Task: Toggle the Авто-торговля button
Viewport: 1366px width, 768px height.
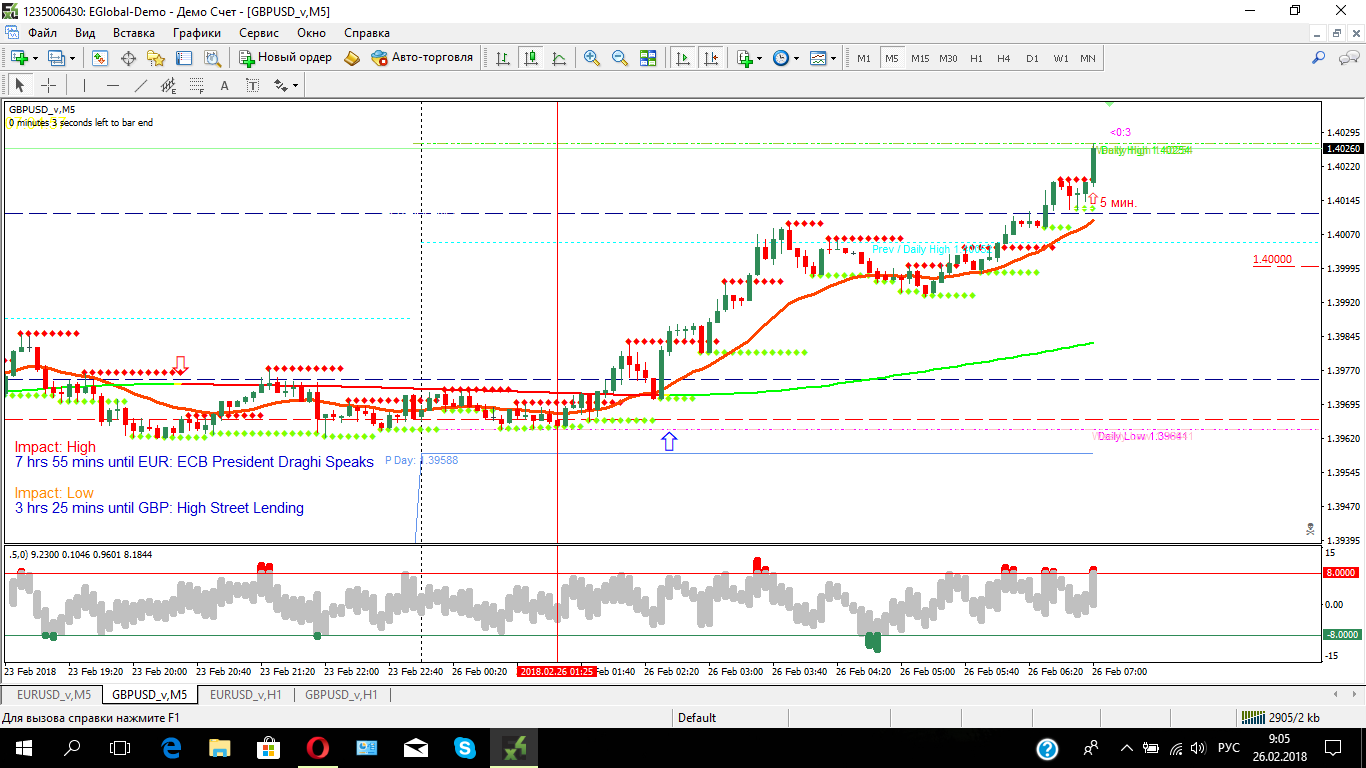Action: pos(422,58)
